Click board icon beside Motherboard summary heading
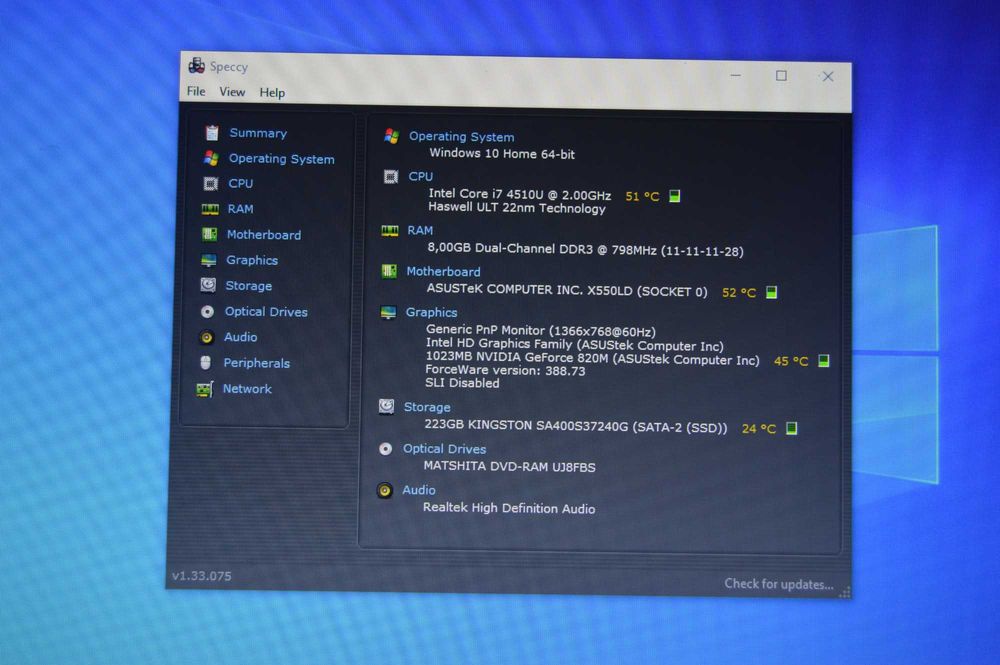Viewport: 1000px width, 665px height. point(389,272)
